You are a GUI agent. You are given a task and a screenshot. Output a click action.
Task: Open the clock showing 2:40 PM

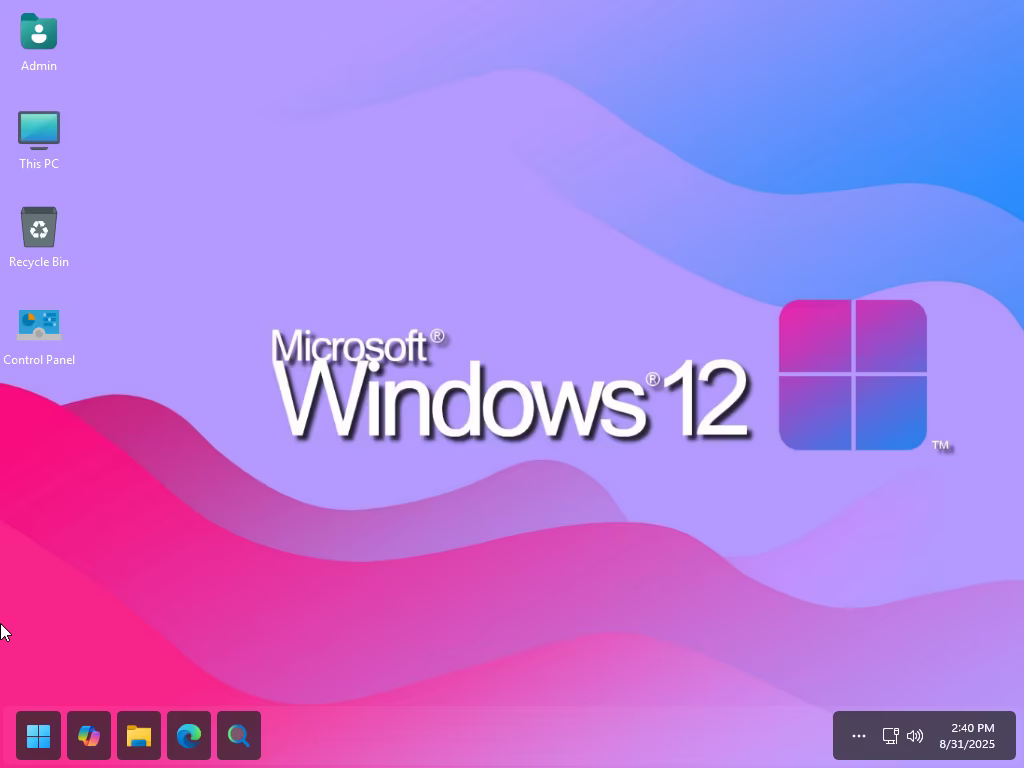pyautogui.click(x=972, y=728)
